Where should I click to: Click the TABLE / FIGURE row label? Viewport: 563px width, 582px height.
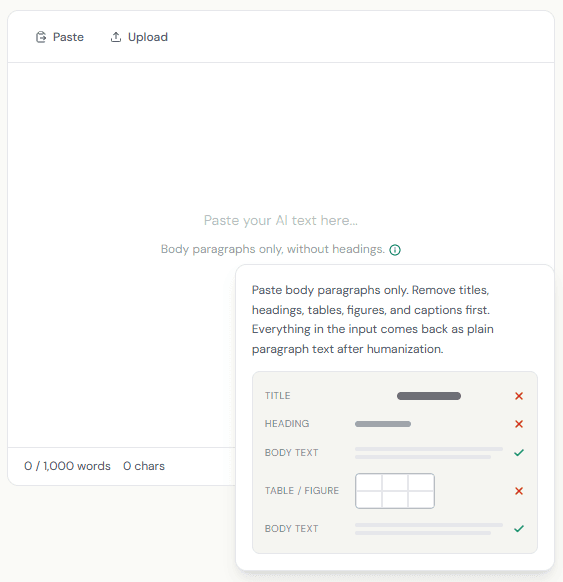(302, 491)
